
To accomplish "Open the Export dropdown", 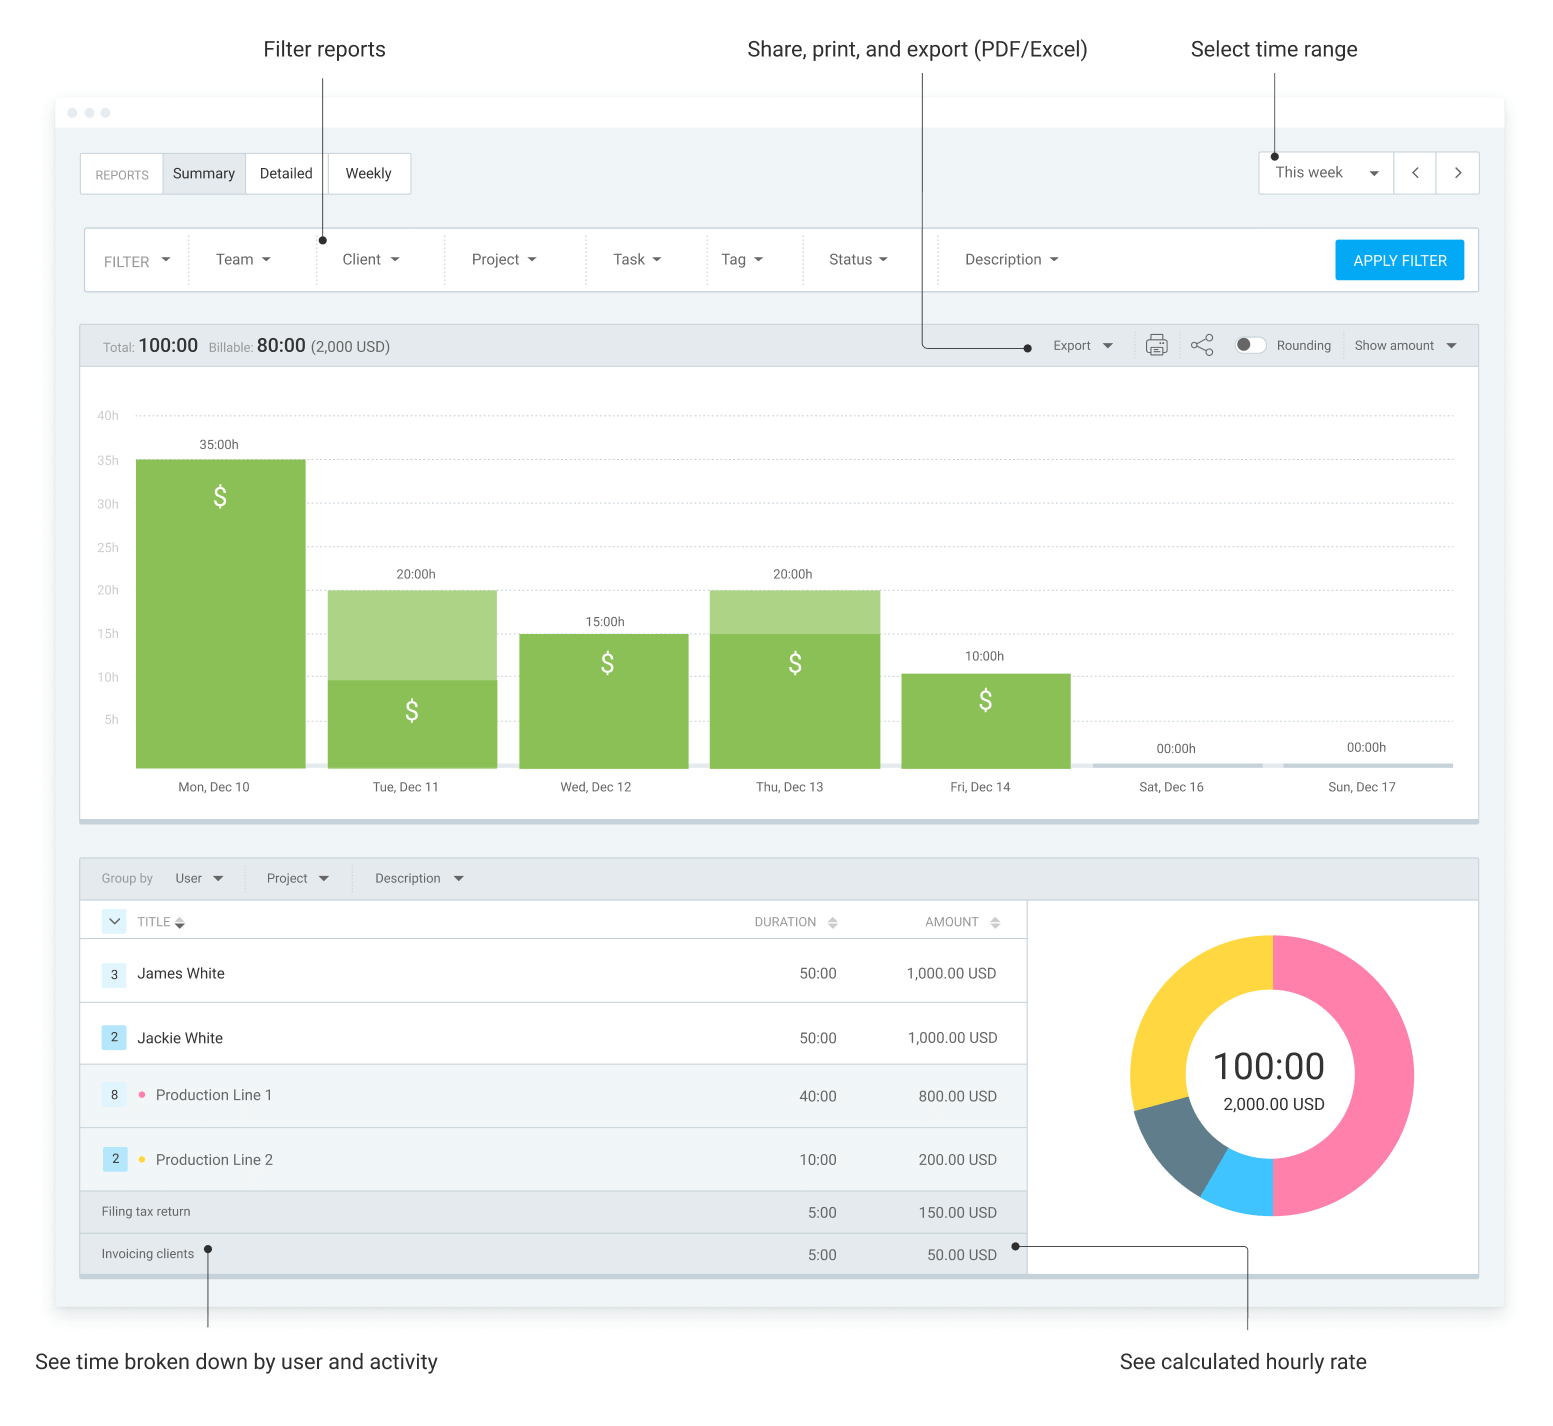I will pyautogui.click(x=1082, y=345).
